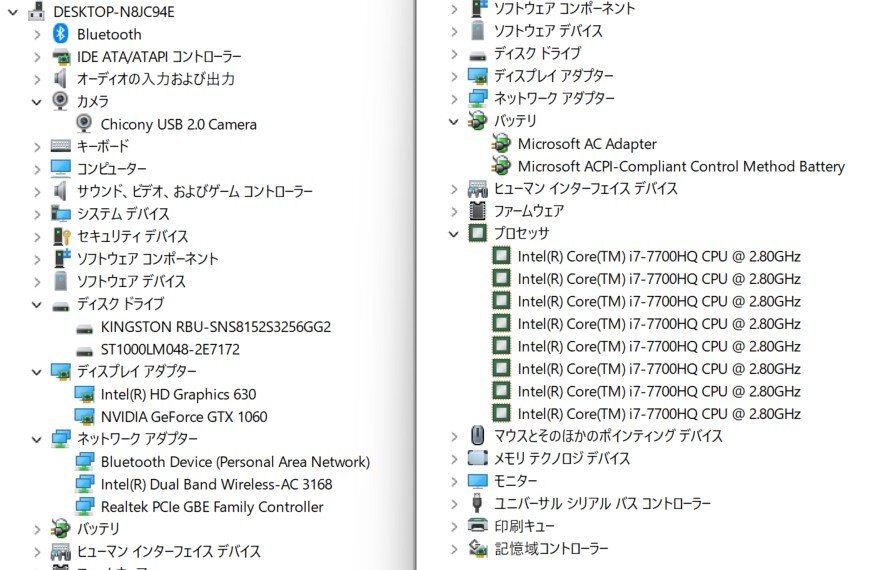Click the ファームウェア label text
The image size is (880, 570).
529,211
